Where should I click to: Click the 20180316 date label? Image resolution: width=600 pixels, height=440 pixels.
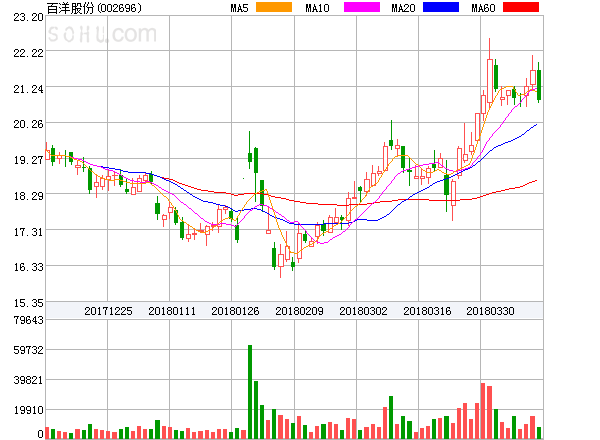tap(427, 311)
